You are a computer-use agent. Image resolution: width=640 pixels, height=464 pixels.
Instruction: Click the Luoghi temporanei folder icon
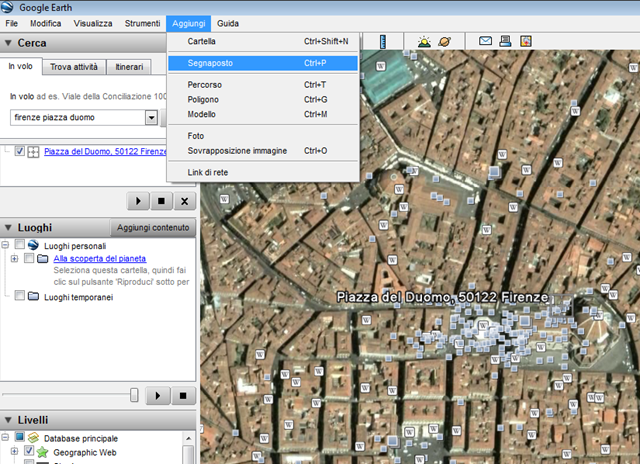(x=33, y=296)
